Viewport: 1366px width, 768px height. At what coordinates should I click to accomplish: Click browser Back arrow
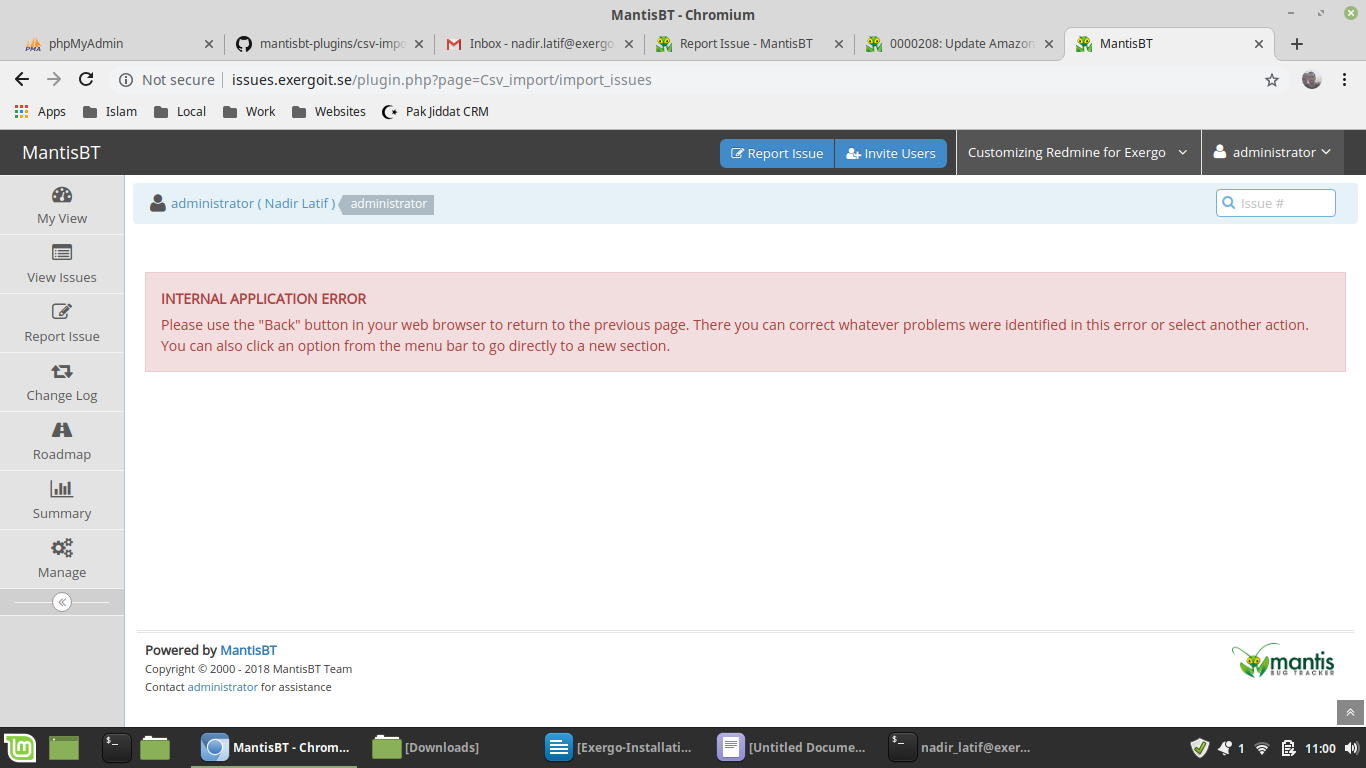pyautogui.click(x=22, y=80)
